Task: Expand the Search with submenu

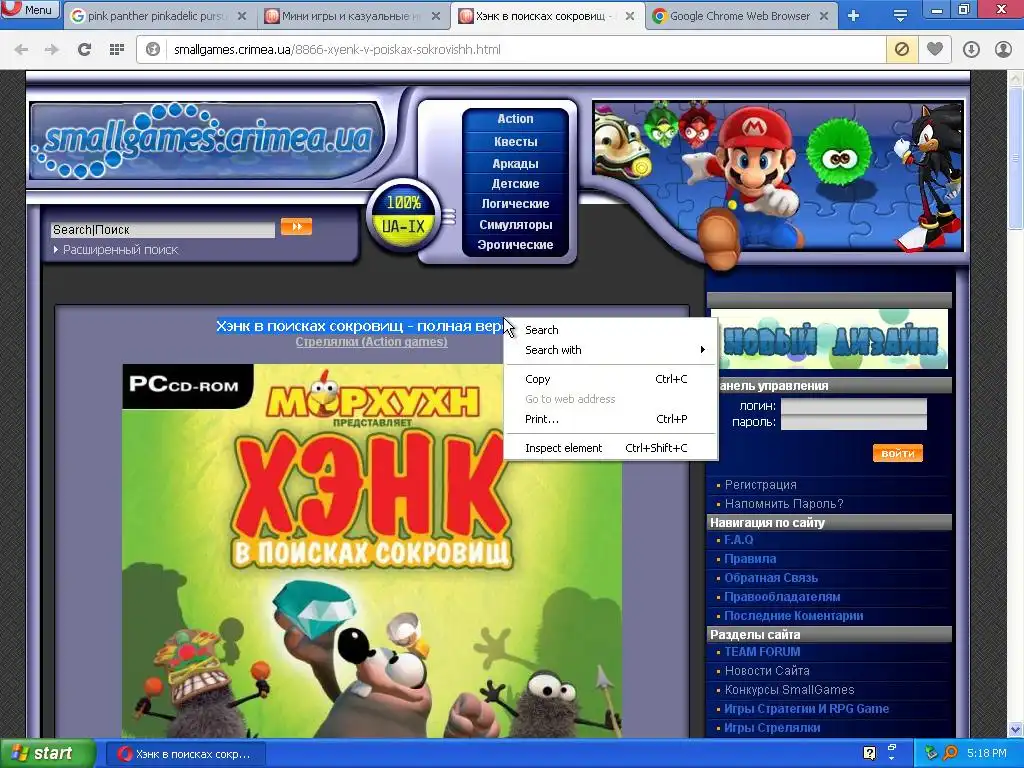Action: coord(611,350)
